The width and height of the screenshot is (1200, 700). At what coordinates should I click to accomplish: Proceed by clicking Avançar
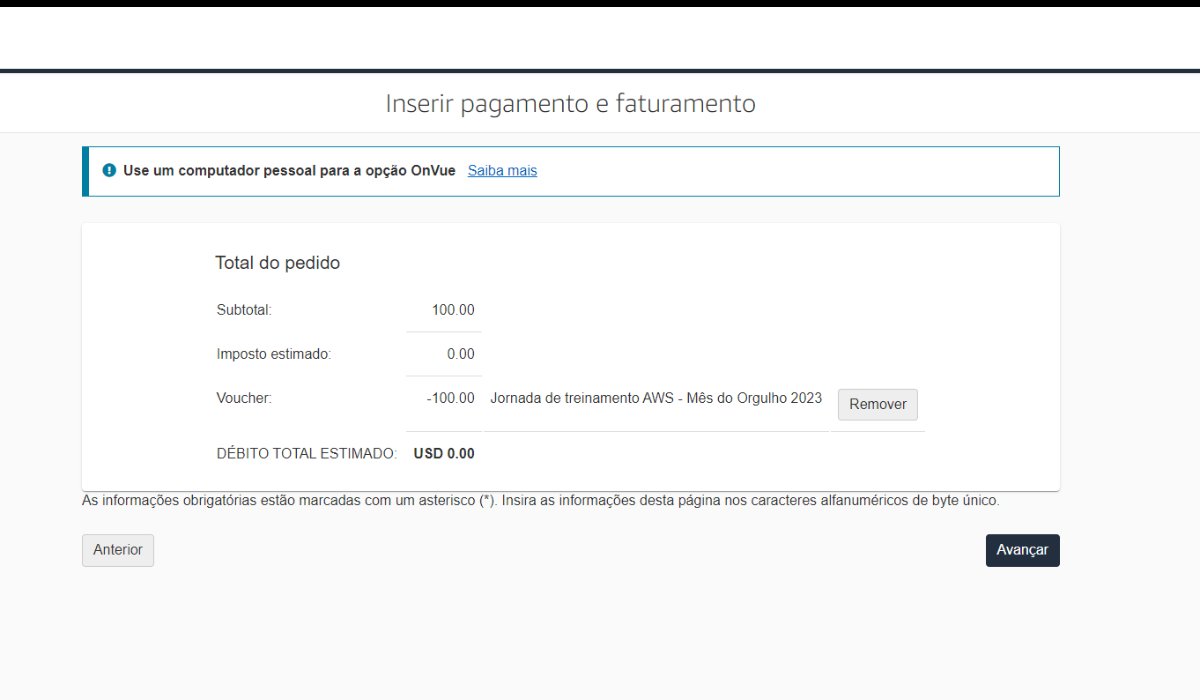click(x=1022, y=550)
